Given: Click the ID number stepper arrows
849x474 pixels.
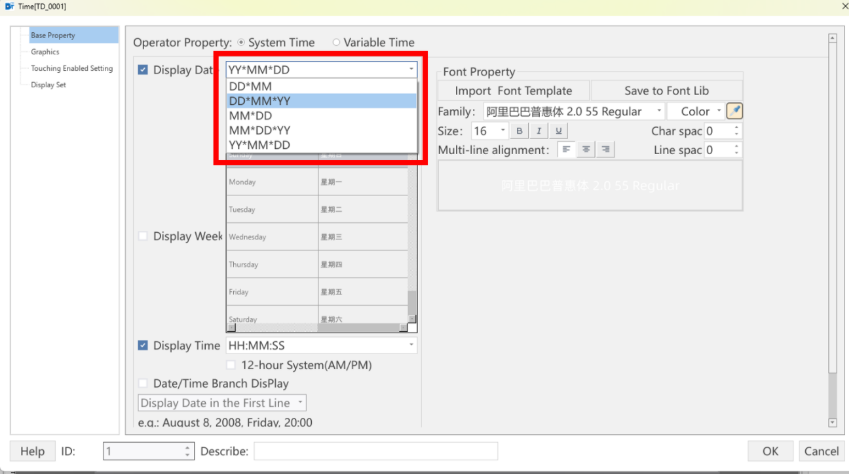Looking at the screenshot, I should 187,451.
